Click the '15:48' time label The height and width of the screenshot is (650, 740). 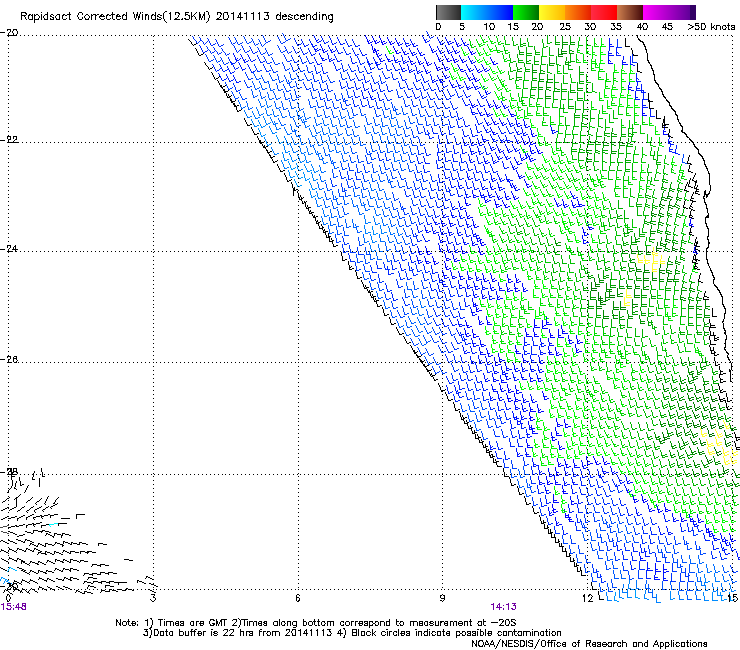(14, 607)
